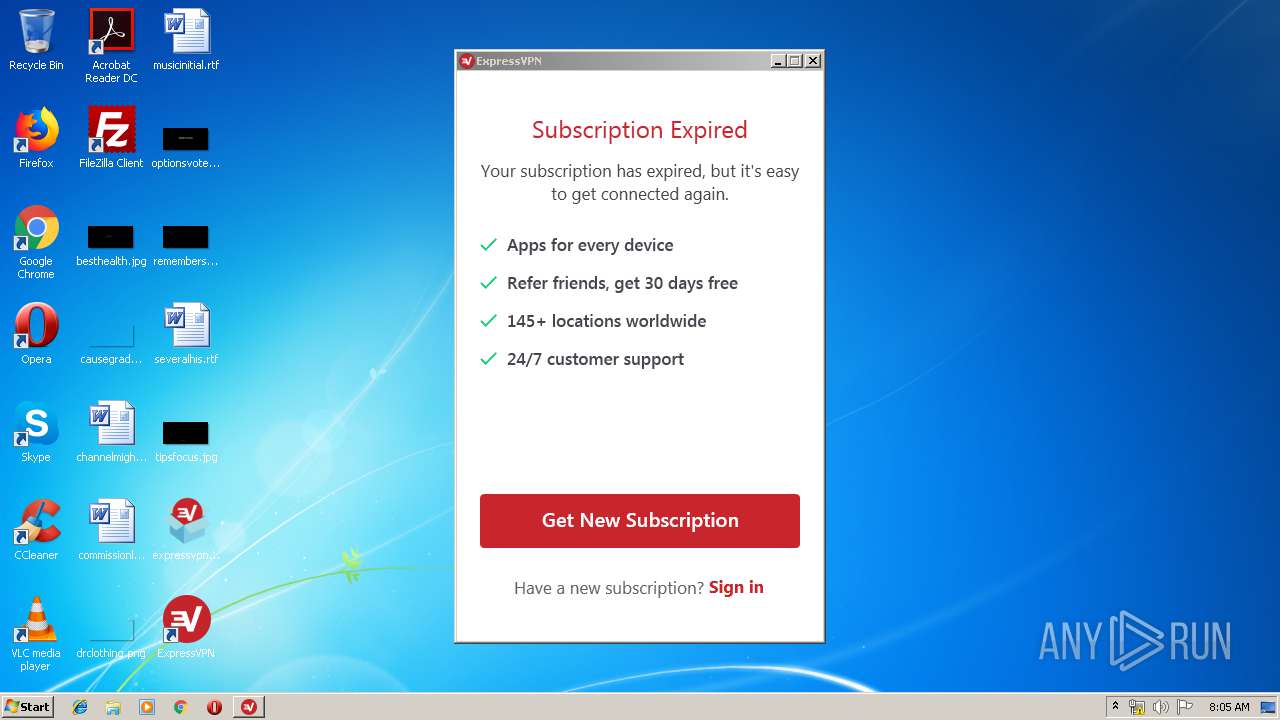Close the ExpressVPN window
1280x720 pixels.
pos(813,61)
